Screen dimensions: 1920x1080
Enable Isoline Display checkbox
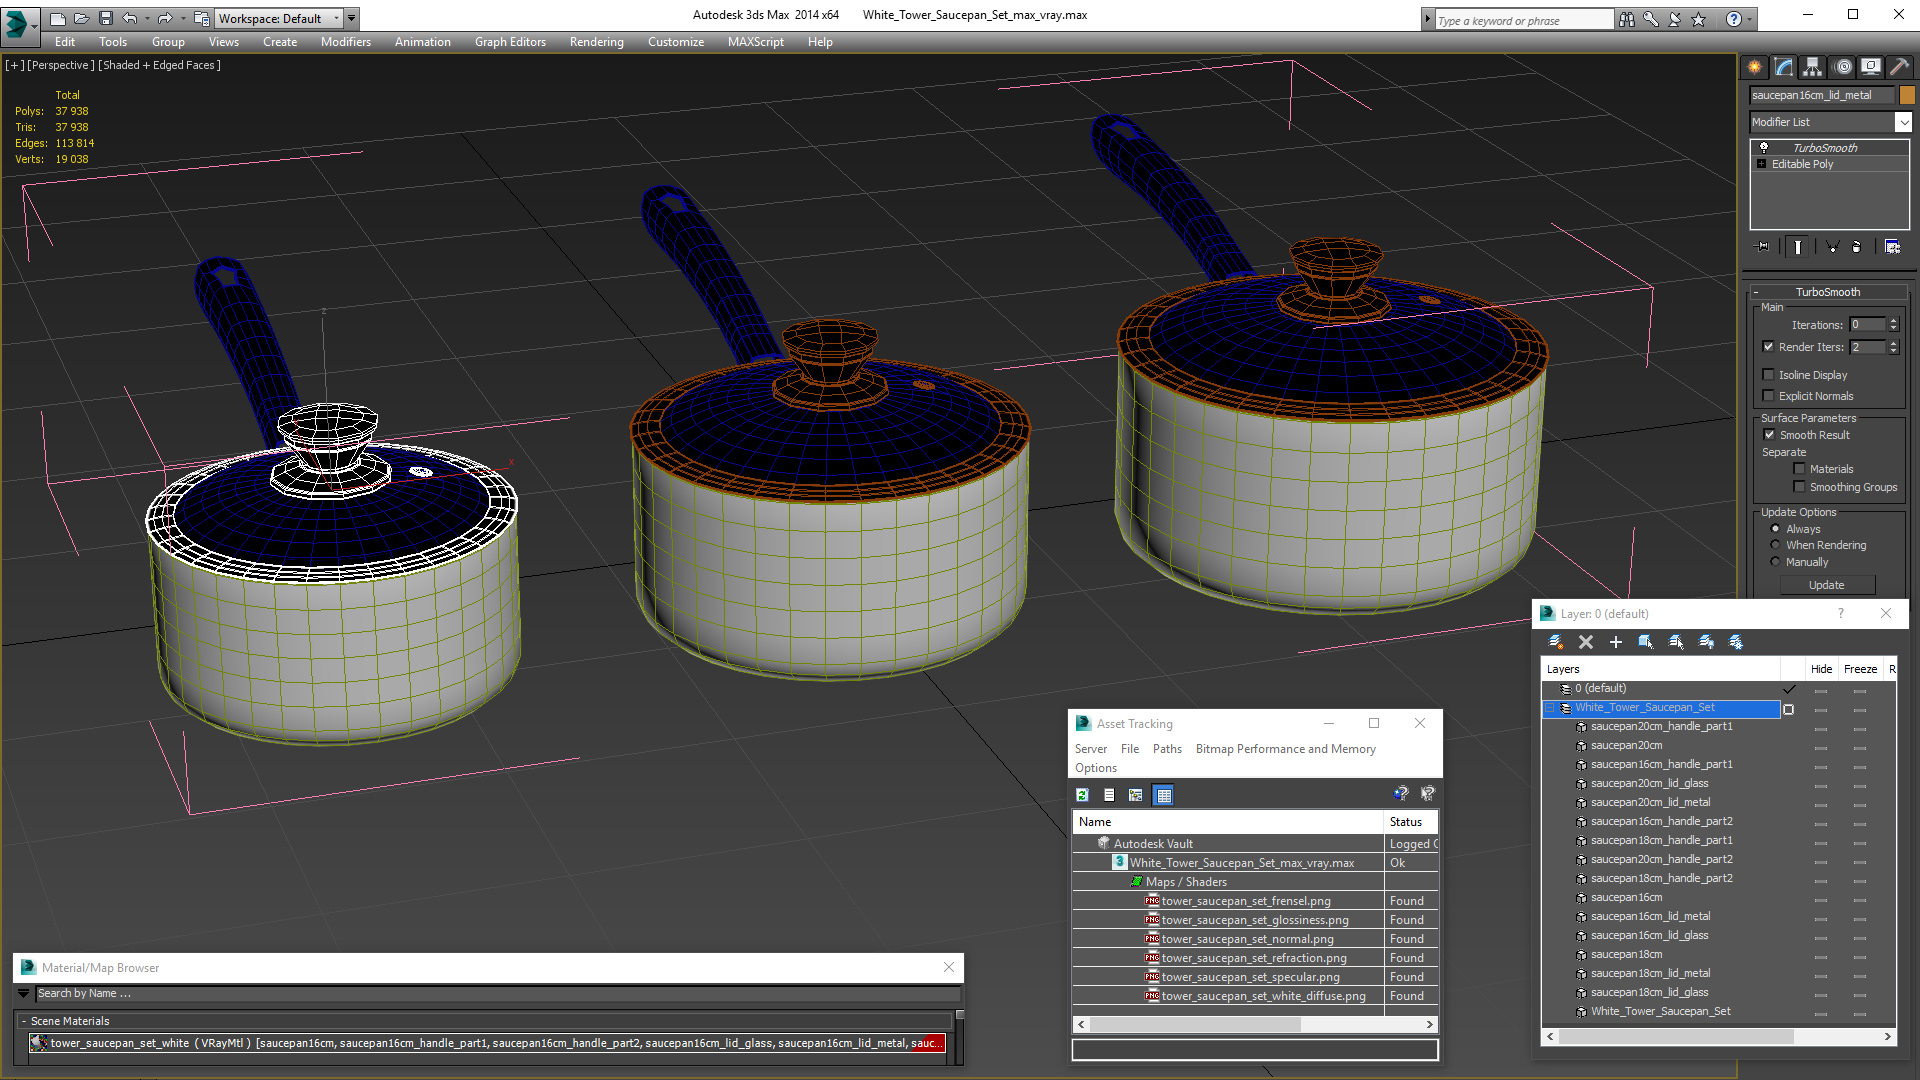click(1768, 375)
